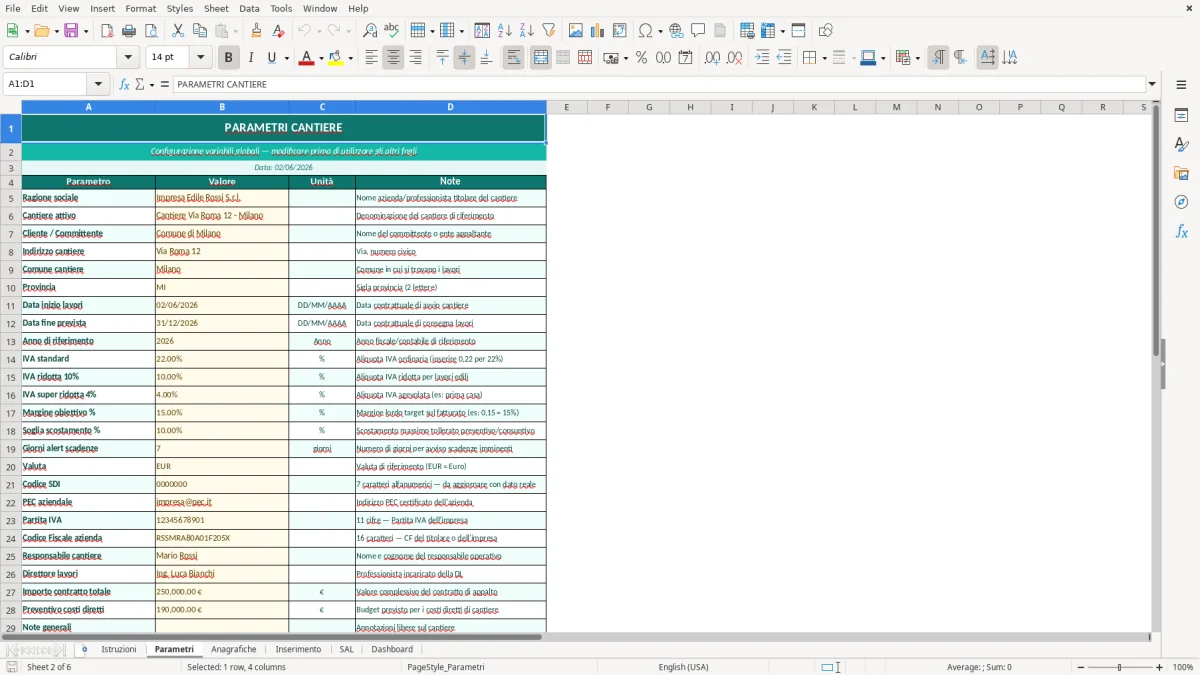The height and width of the screenshot is (675, 1200).
Task: Insert an image
Action: (576, 31)
